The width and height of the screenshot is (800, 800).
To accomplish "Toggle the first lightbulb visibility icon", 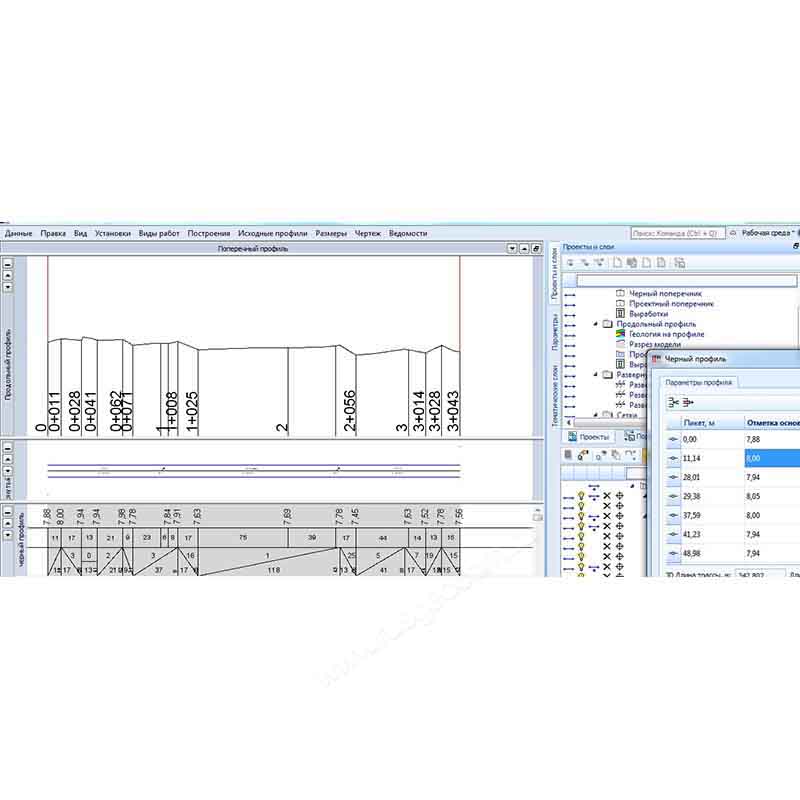I will [x=579, y=495].
